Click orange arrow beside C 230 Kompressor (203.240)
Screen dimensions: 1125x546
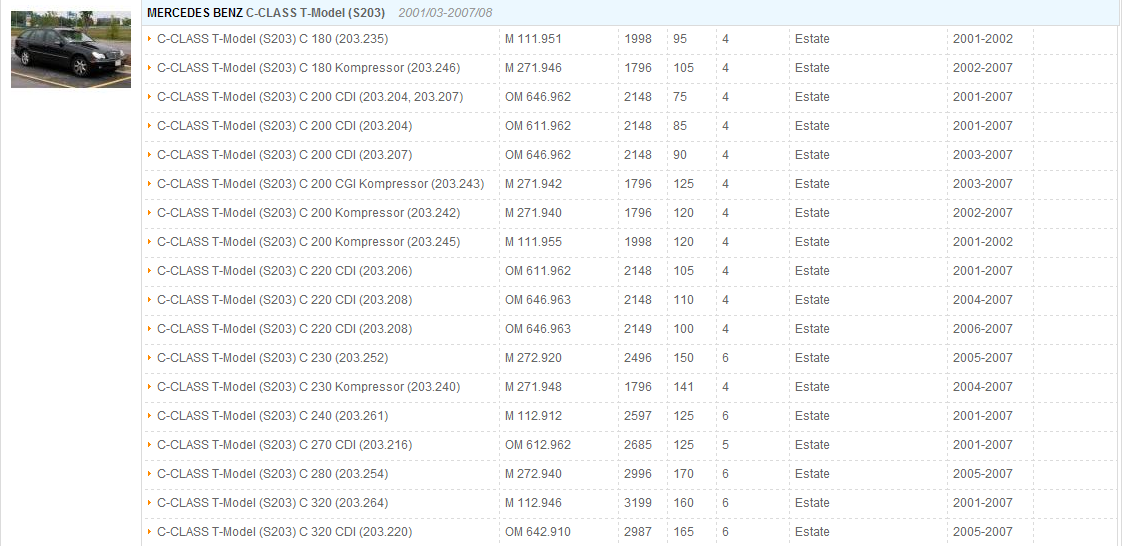pos(149,386)
